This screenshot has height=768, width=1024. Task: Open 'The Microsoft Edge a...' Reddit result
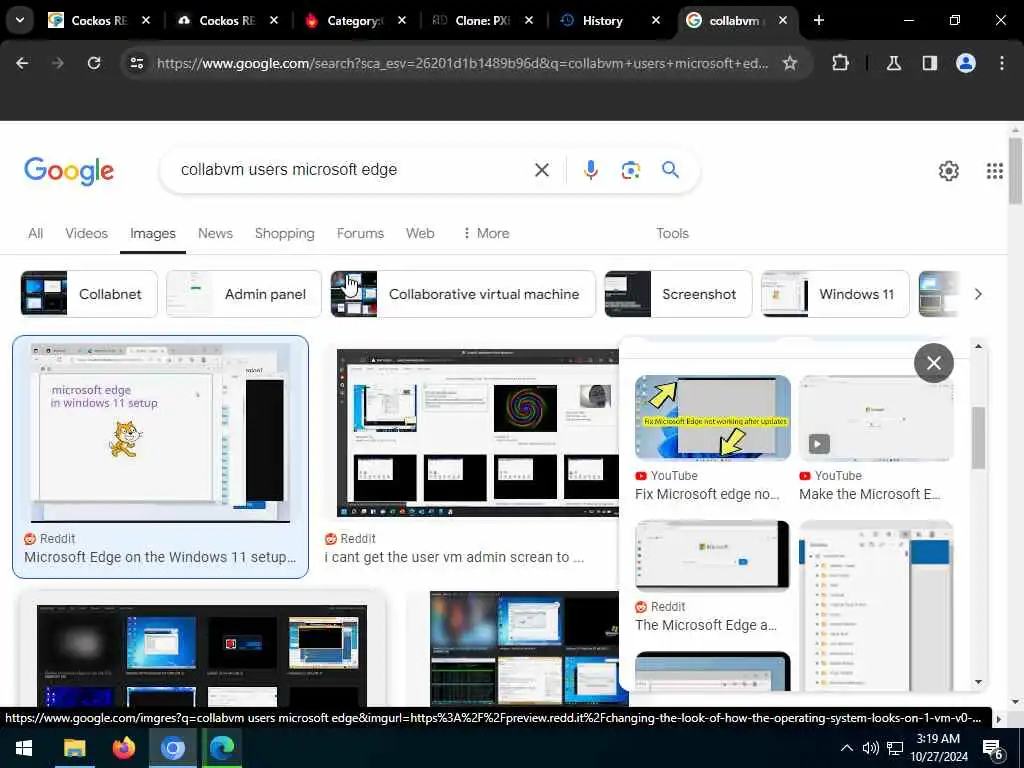pos(706,625)
